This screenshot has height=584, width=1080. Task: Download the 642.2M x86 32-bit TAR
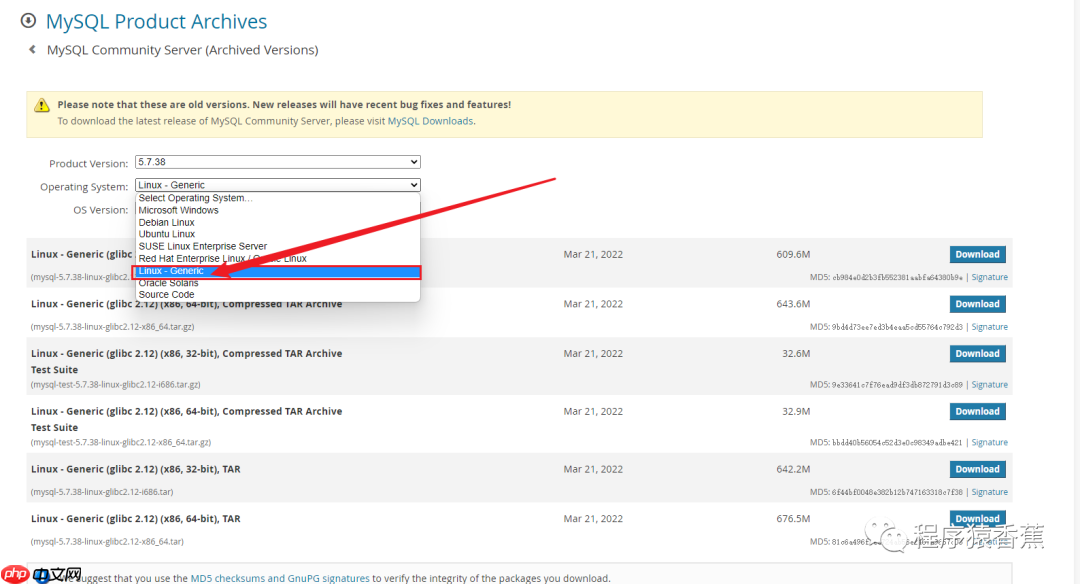(977, 469)
